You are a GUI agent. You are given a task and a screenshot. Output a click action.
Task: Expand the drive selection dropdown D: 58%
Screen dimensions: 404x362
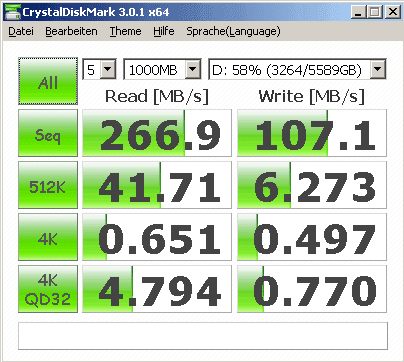click(x=377, y=69)
